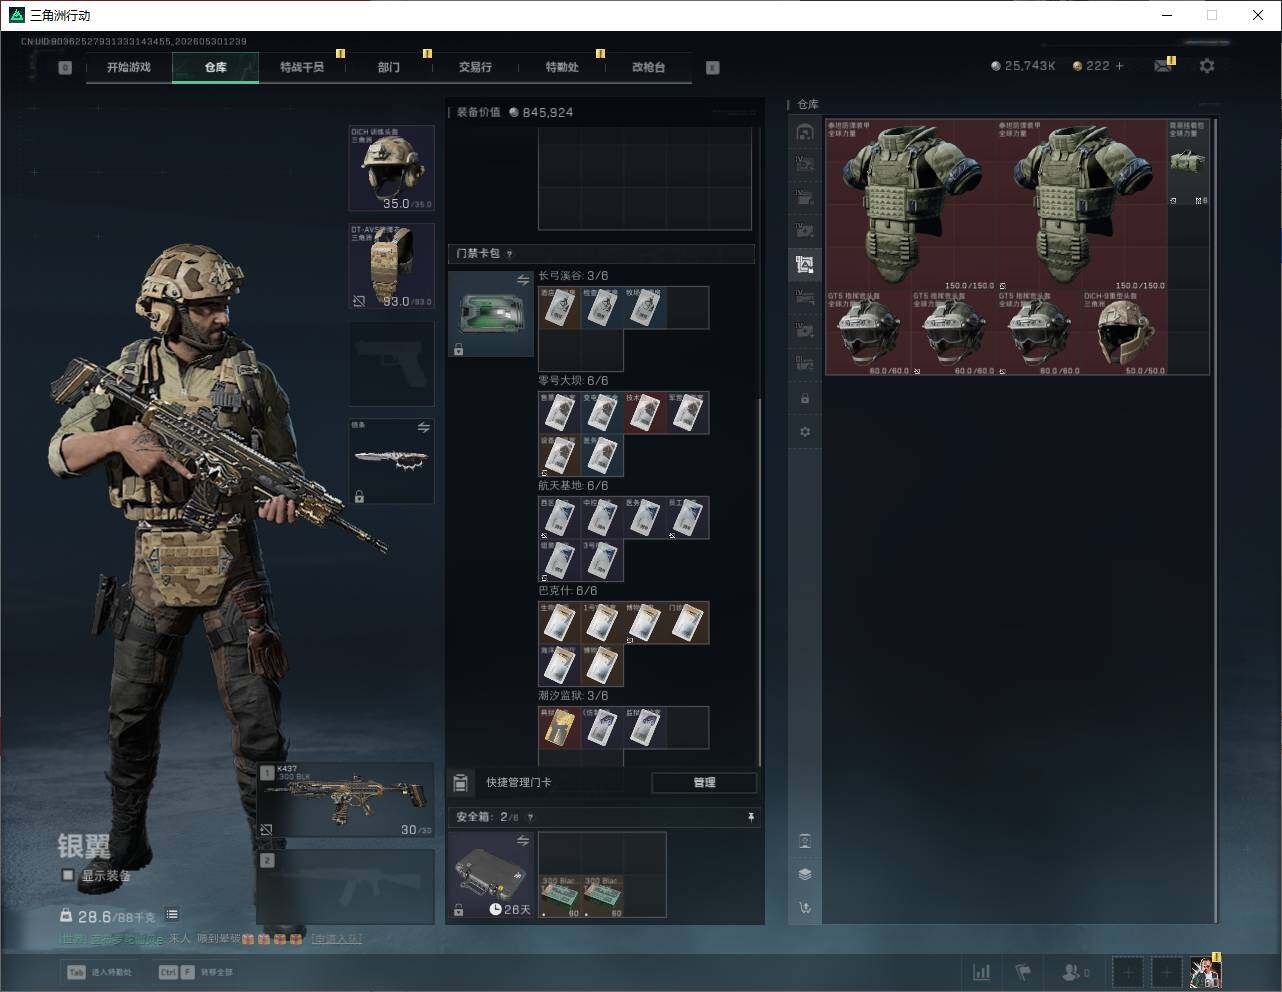Screen dimensions: 1282x992
Task: Open warehouse sidebar settings gear
Action: [x=805, y=432]
